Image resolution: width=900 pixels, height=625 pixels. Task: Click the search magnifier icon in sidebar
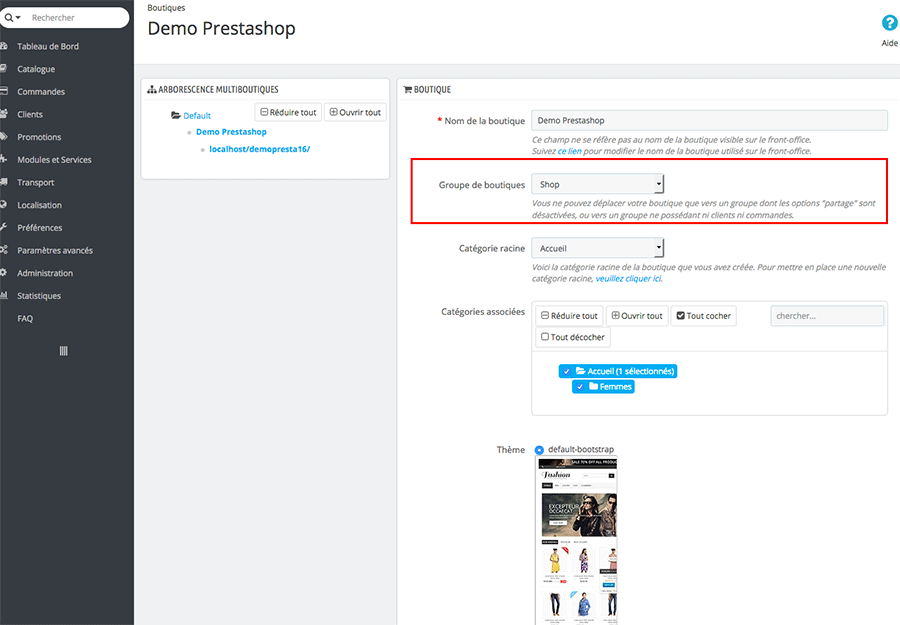pyautogui.click(x=9, y=18)
